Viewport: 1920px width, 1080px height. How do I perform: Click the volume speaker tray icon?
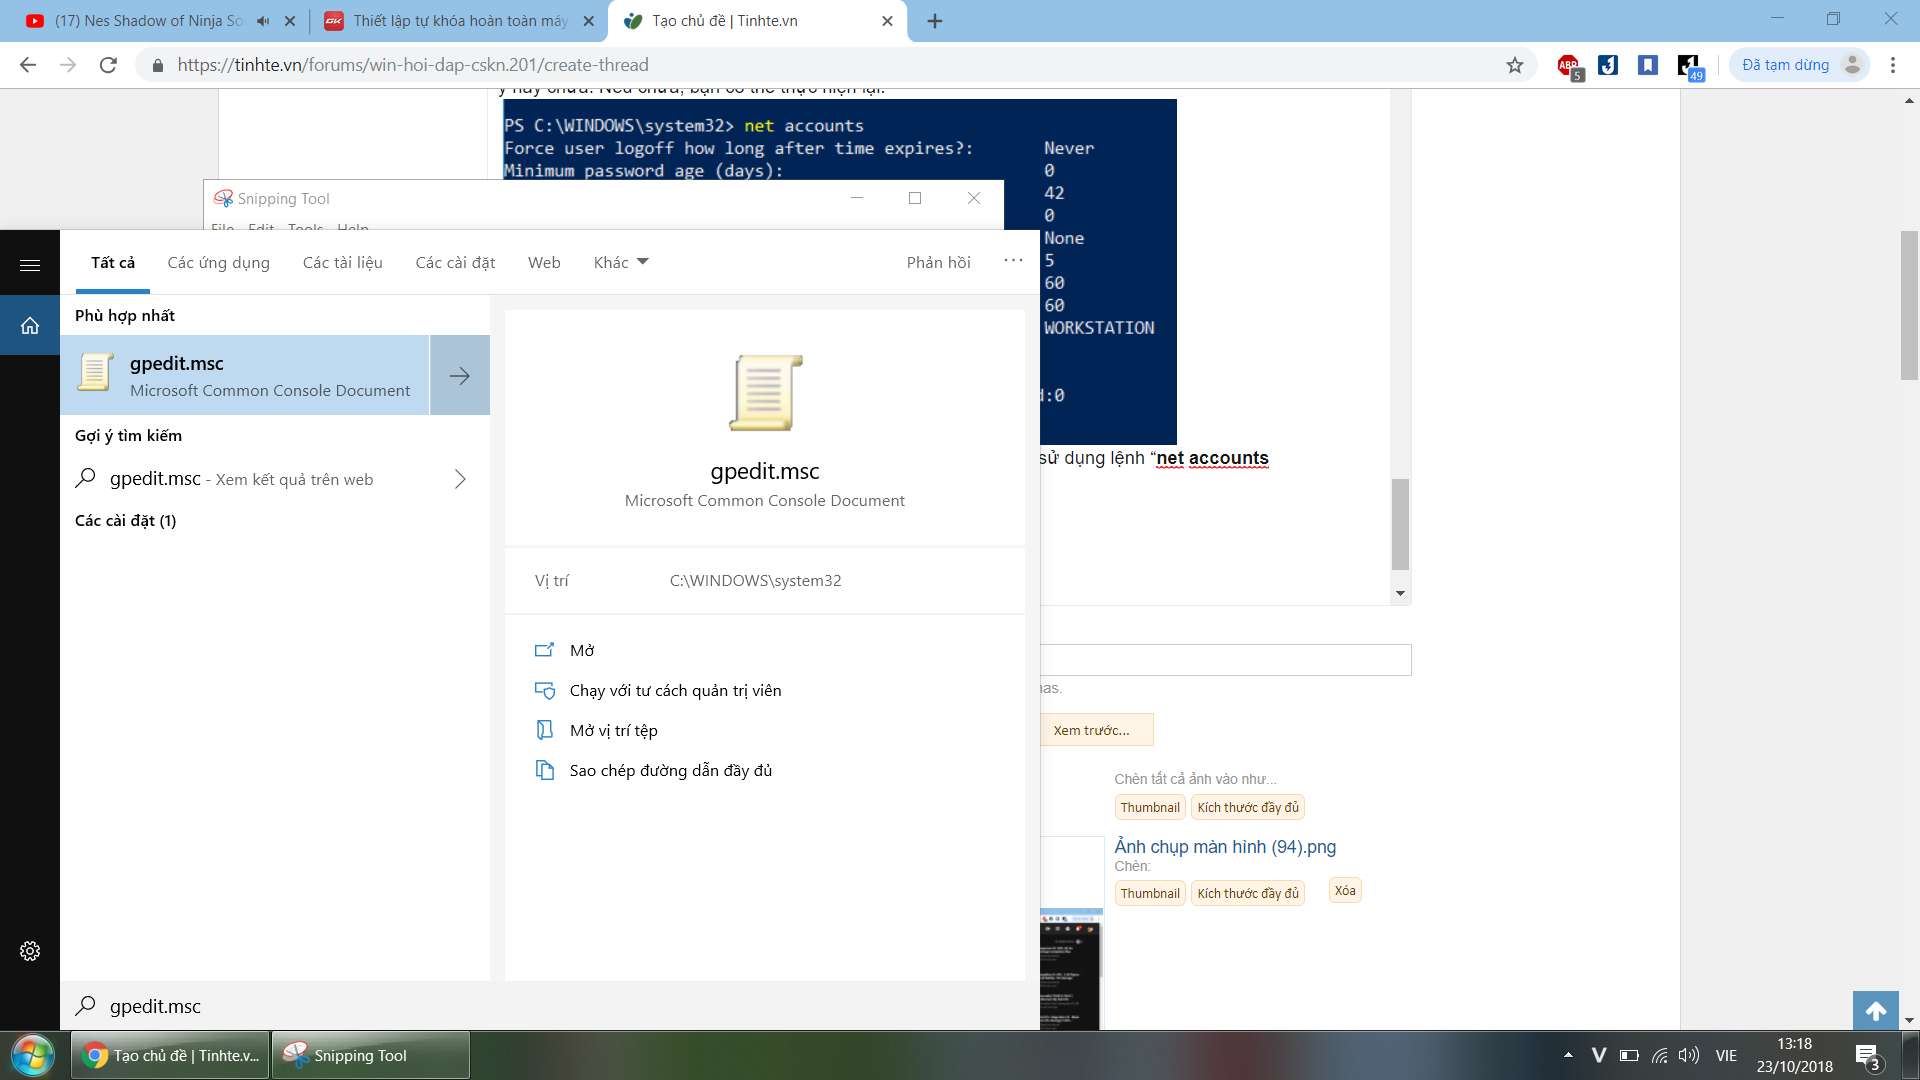(1689, 1055)
